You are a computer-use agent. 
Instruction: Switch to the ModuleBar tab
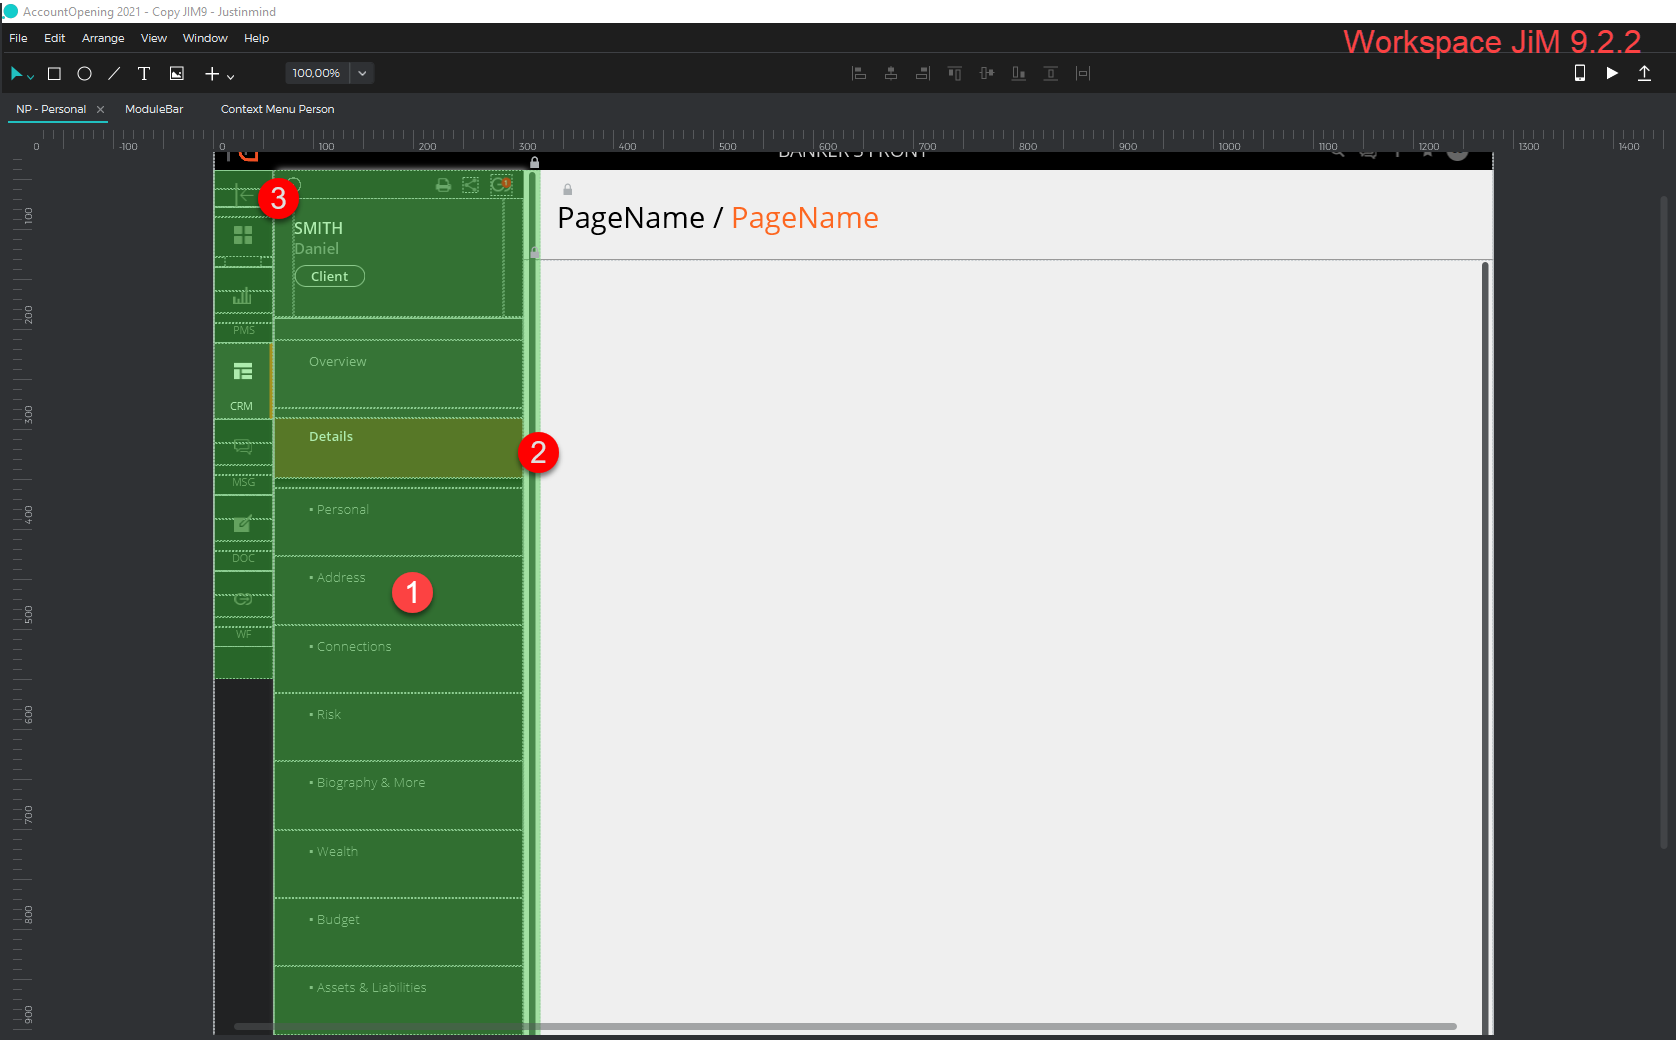(154, 109)
